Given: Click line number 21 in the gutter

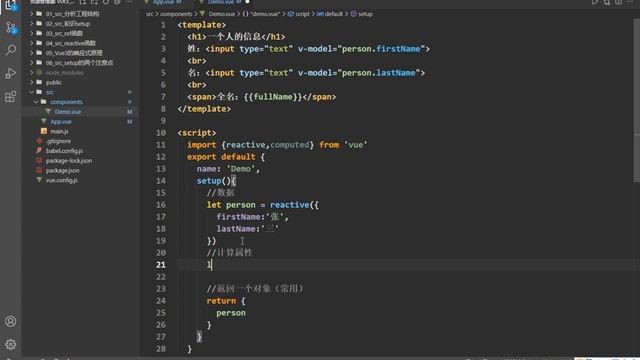Looking at the screenshot, I should click(x=161, y=265).
